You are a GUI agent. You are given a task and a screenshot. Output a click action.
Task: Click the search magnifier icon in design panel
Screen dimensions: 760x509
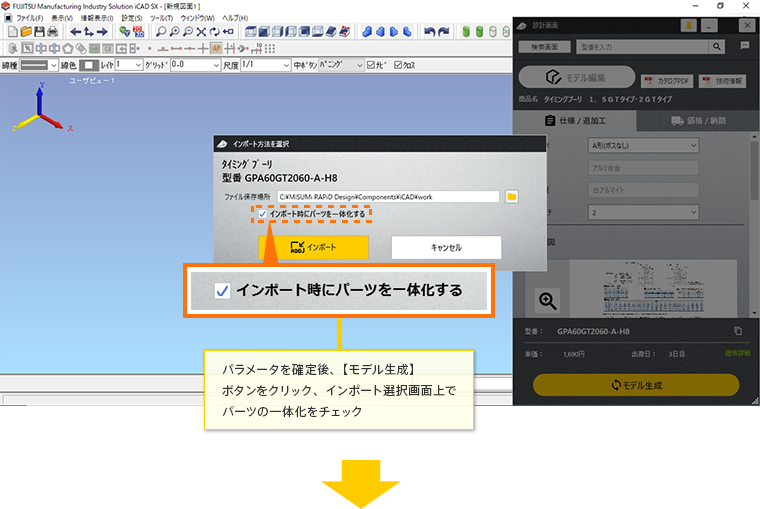pos(716,46)
